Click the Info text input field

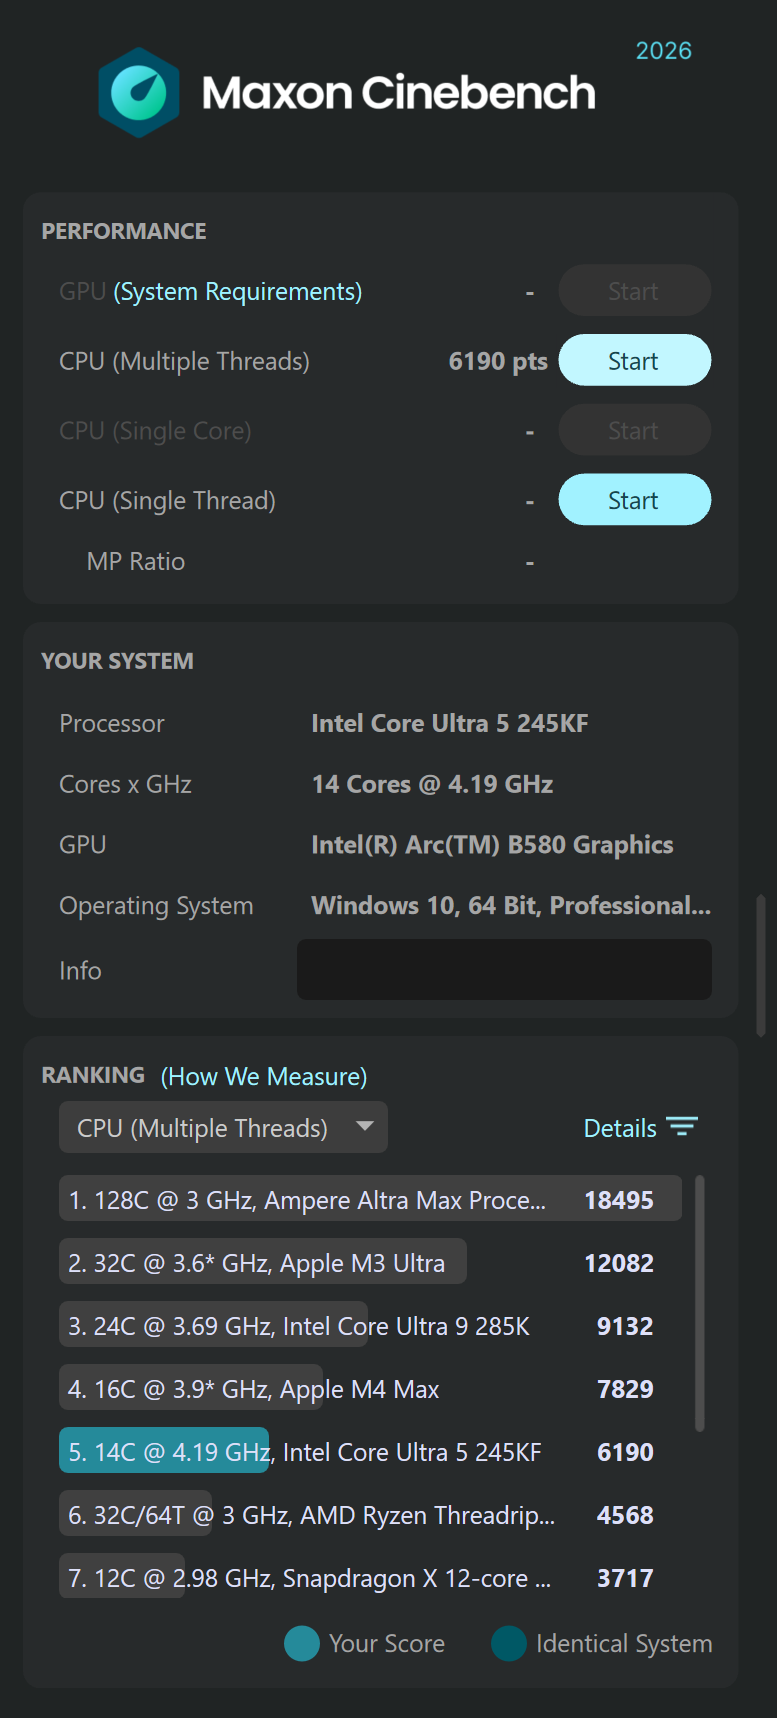504,969
